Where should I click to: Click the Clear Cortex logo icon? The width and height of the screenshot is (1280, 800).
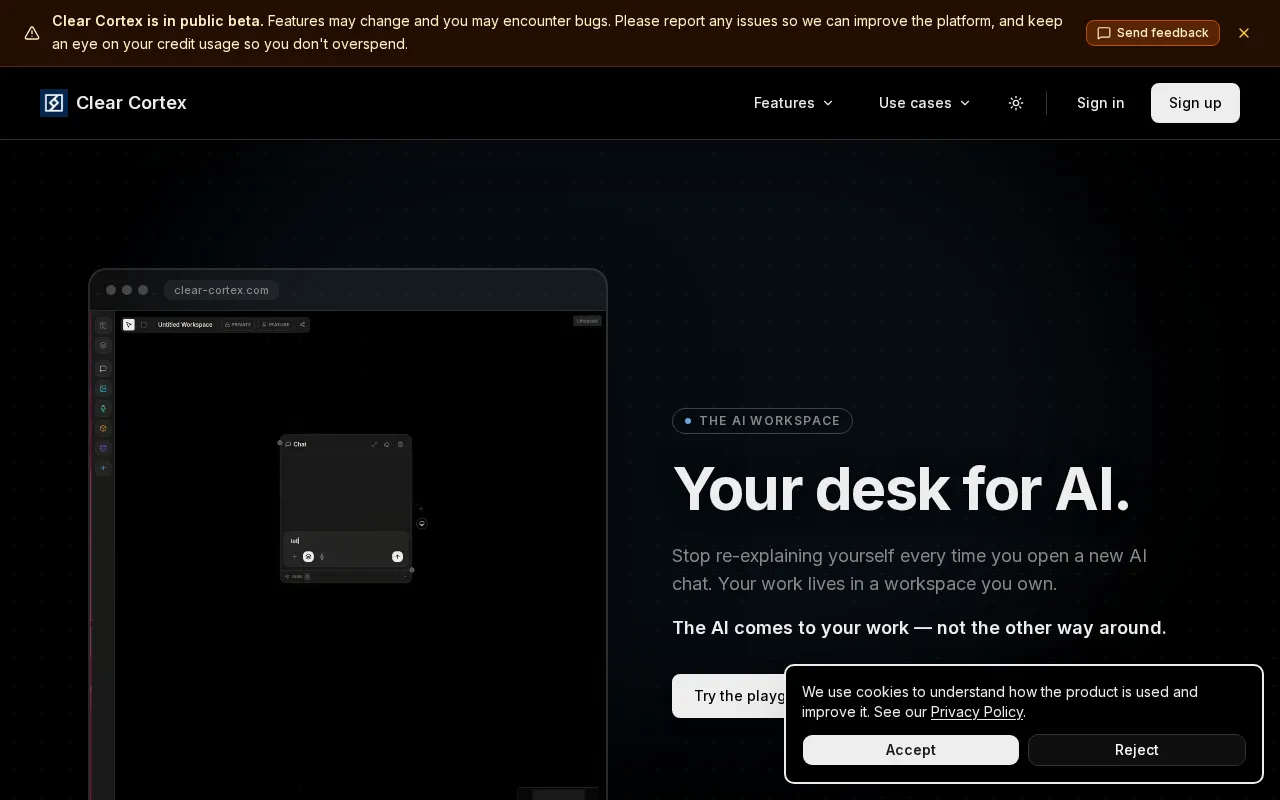(54, 103)
